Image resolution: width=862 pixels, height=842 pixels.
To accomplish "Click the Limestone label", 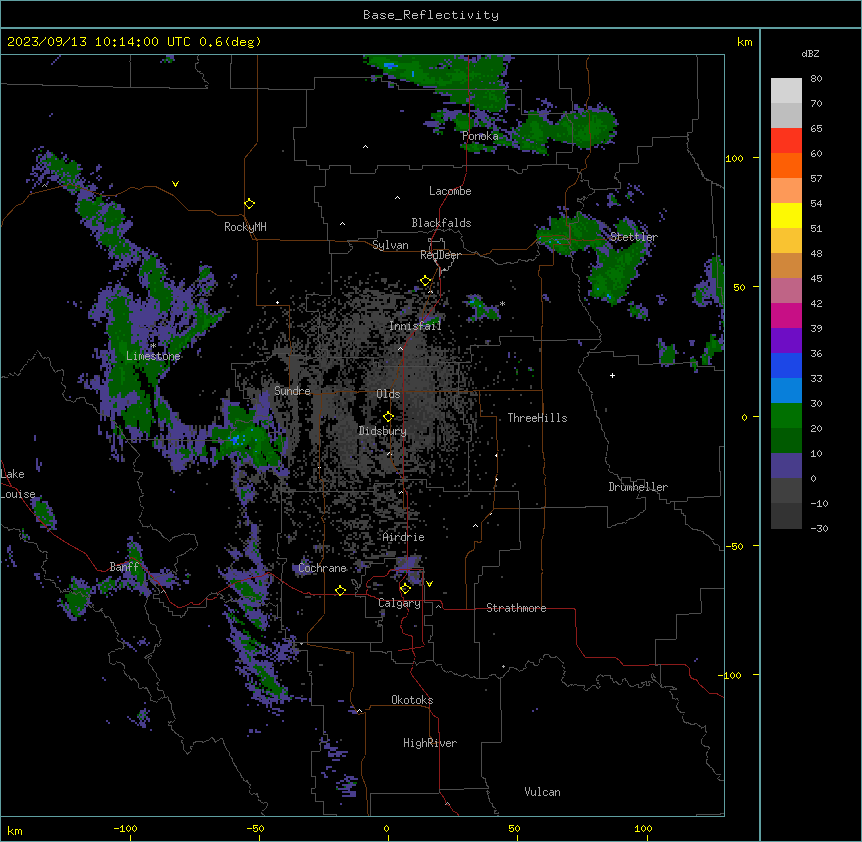I will coord(153,356).
